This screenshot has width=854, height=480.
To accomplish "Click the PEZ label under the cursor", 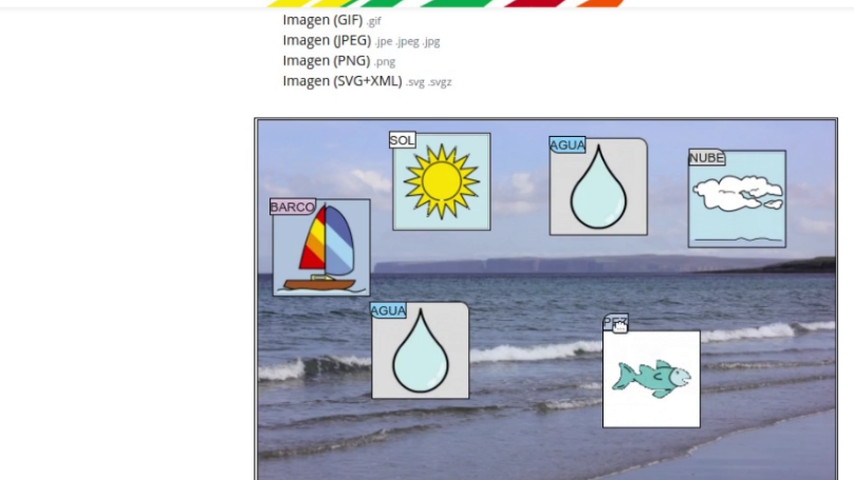I will (615, 322).
